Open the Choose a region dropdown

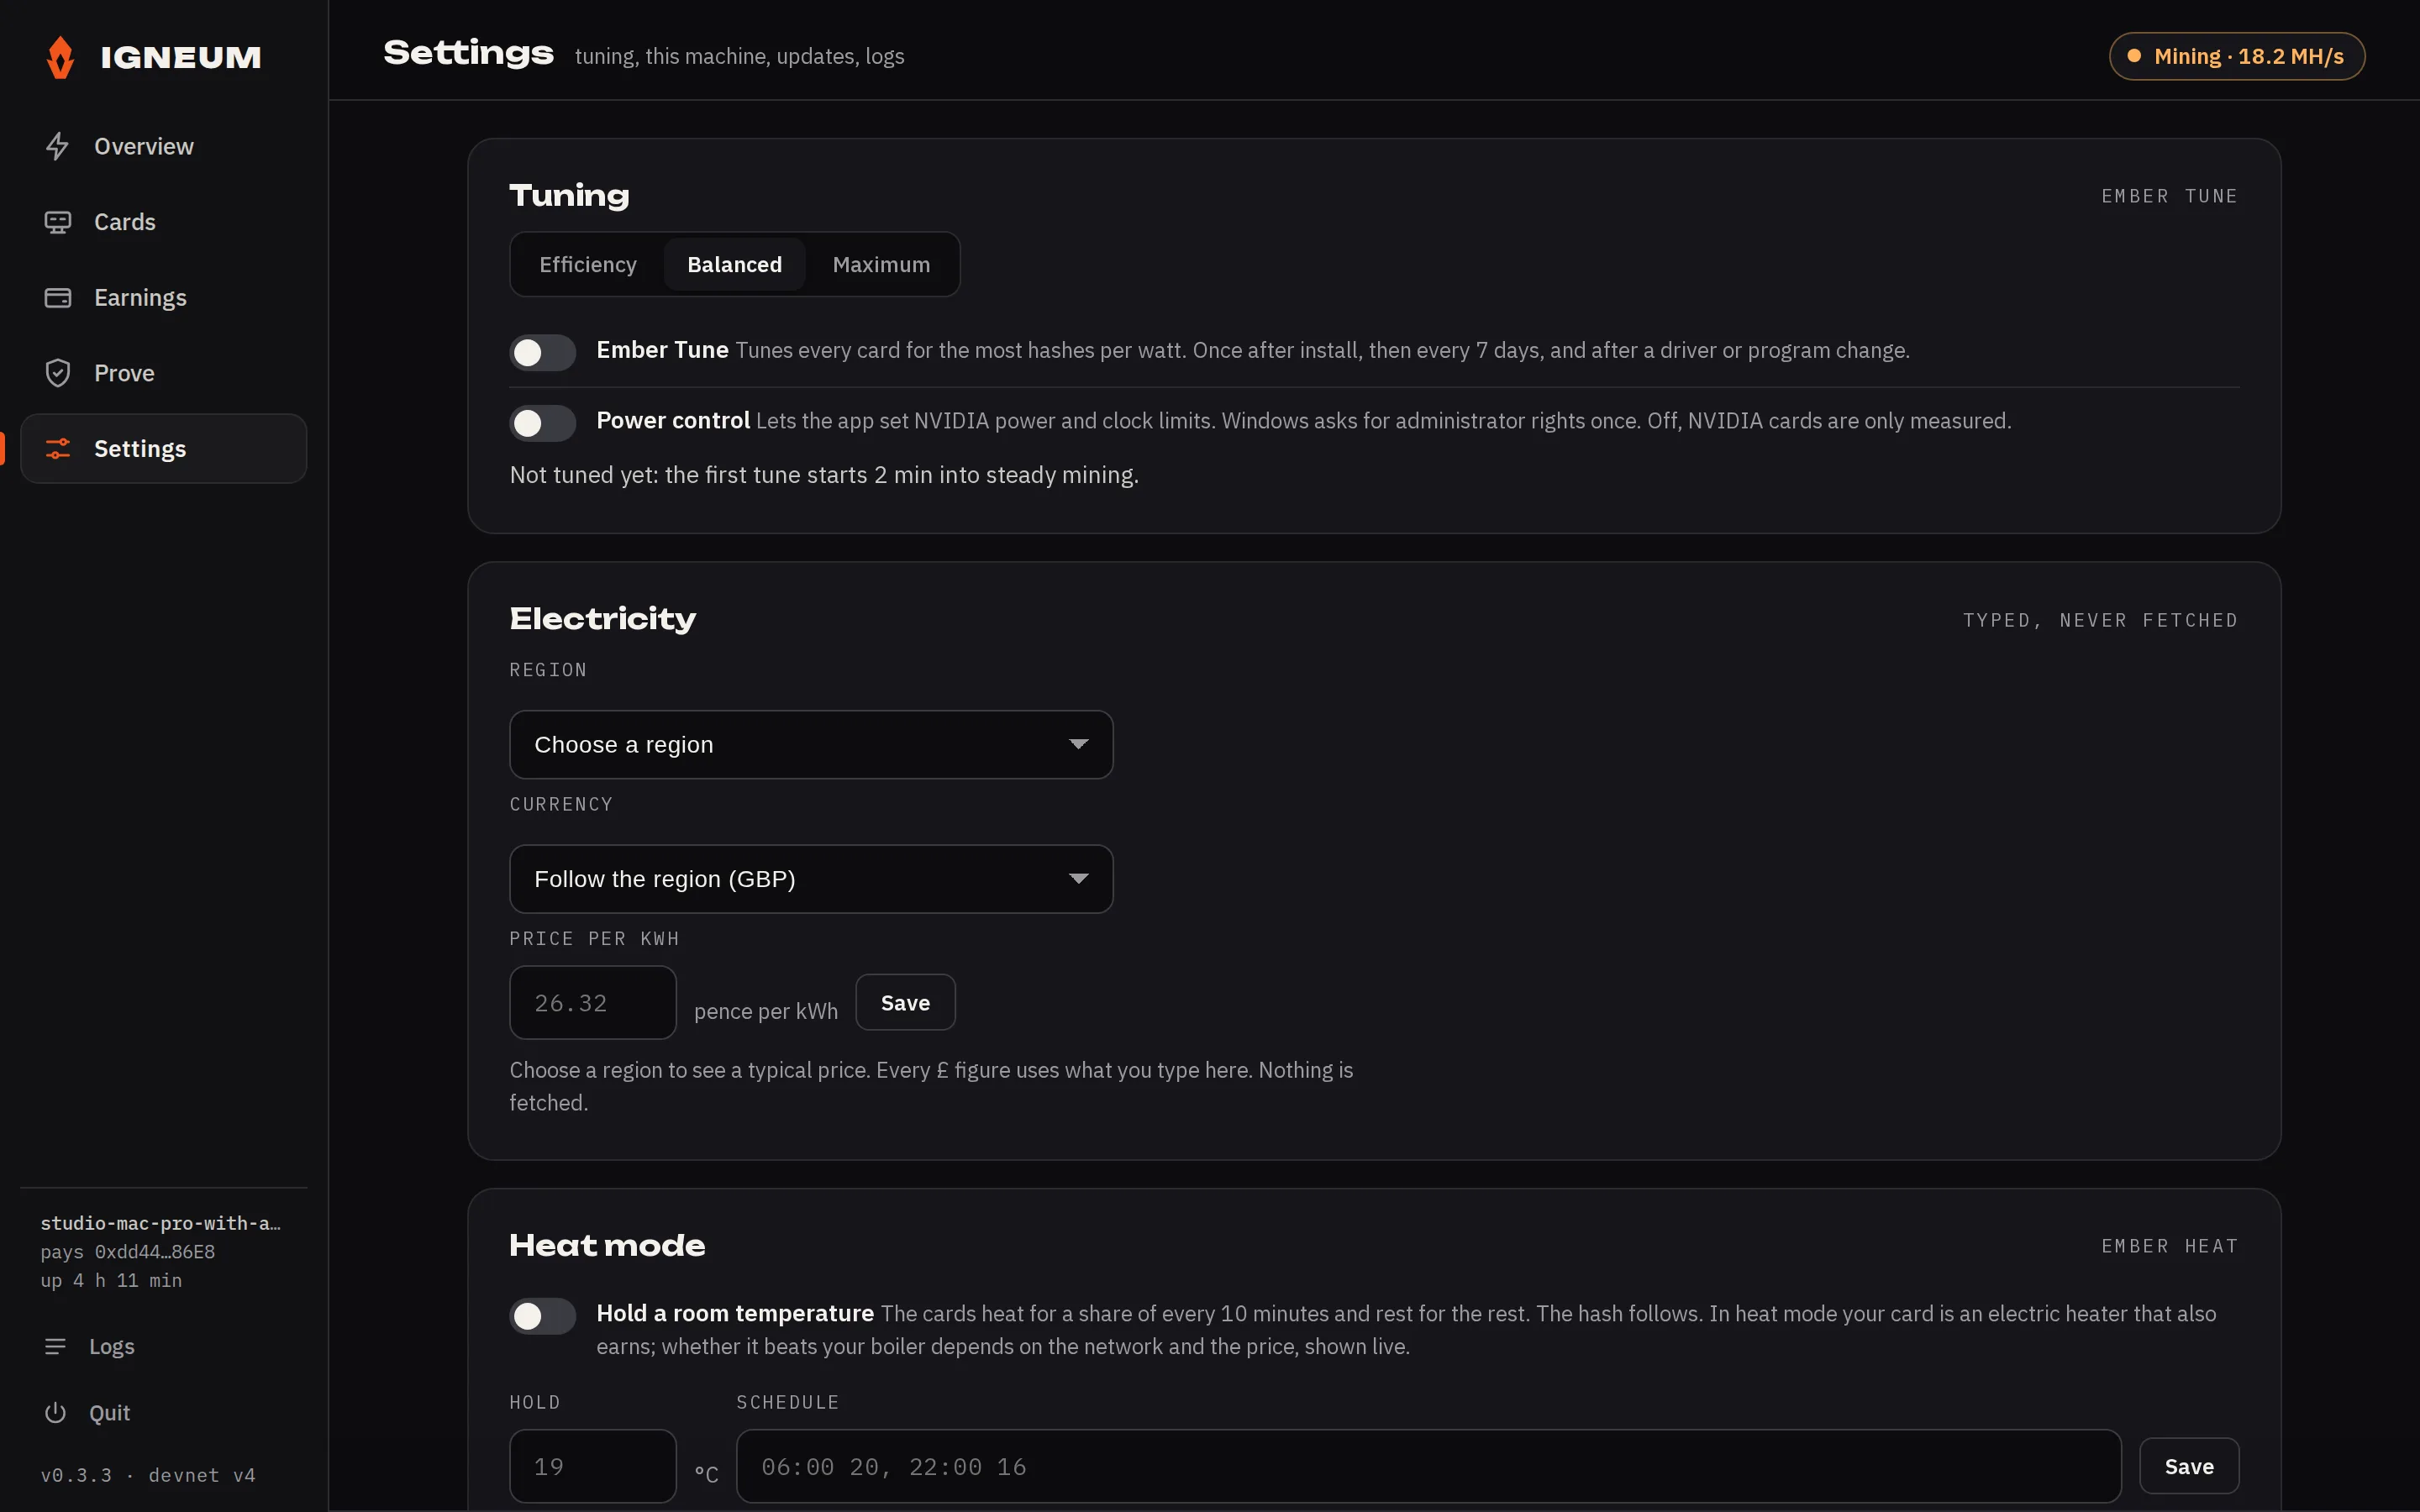(x=811, y=745)
